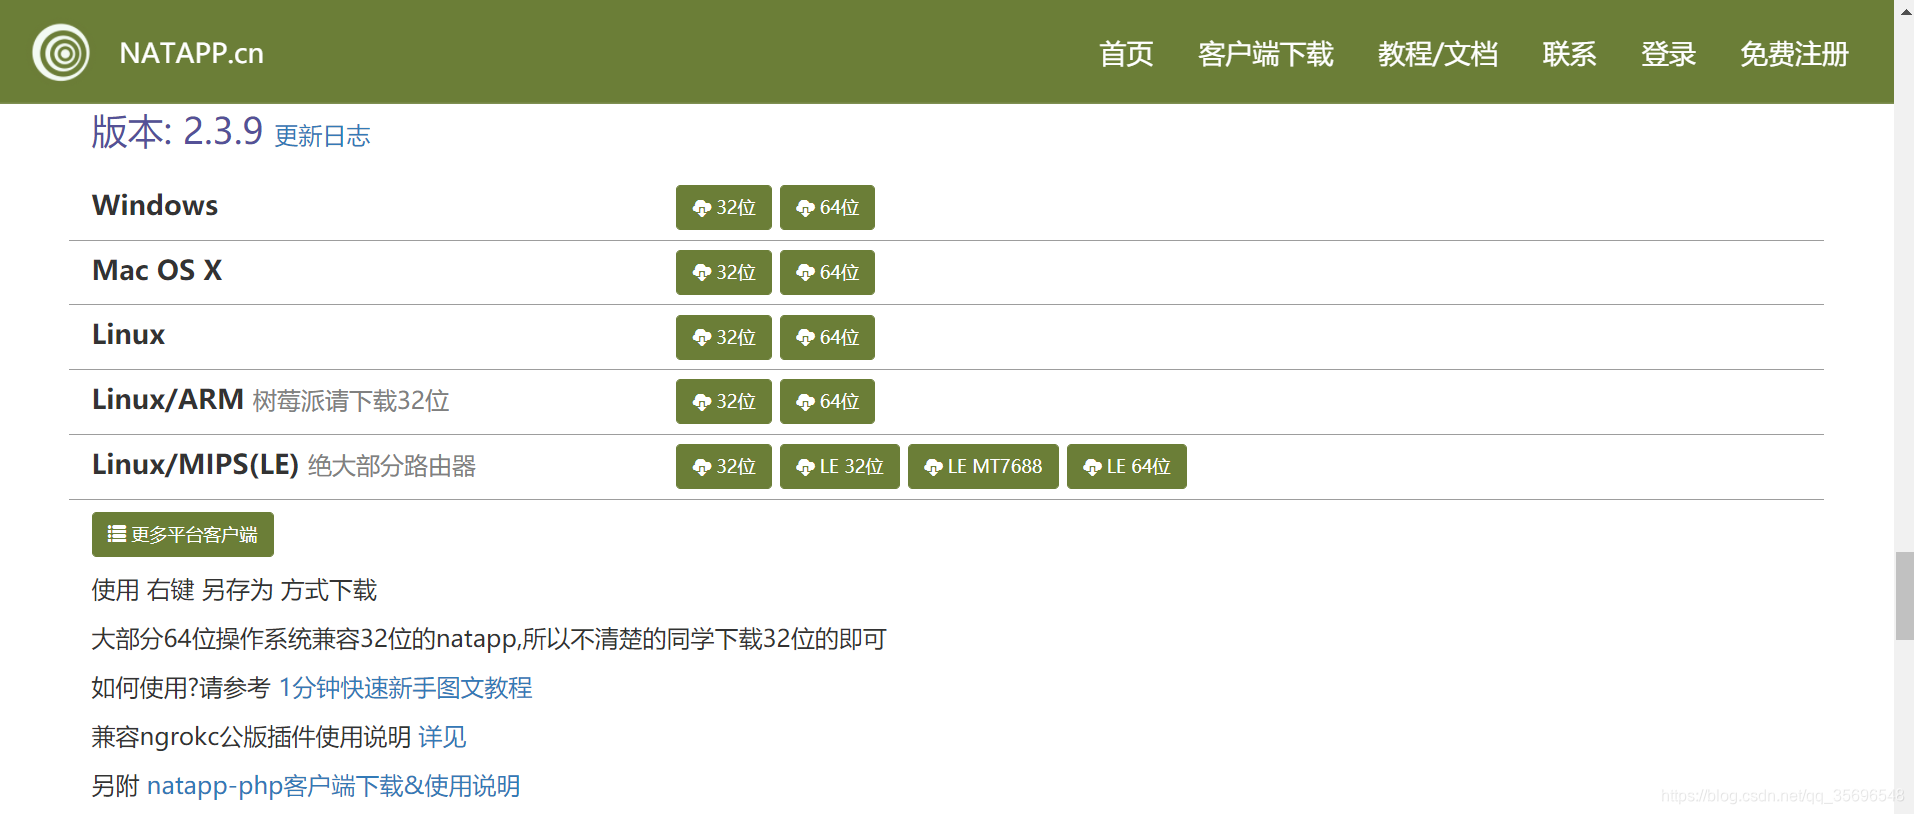
Task: Download Mac OS X 64位 client
Action: pos(827,272)
